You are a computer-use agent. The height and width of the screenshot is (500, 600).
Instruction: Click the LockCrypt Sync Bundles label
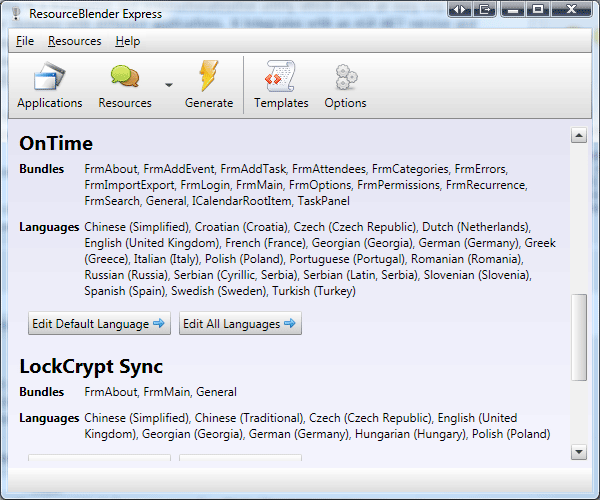tap(42, 392)
